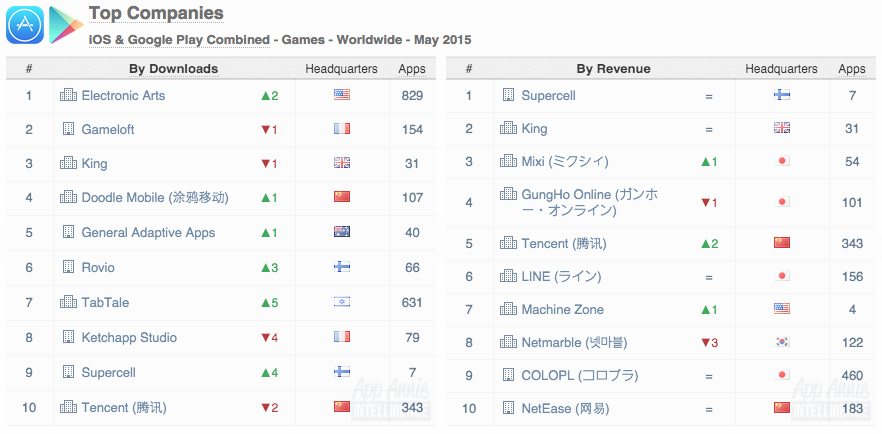Open Supercell in the downloads table

109,372
